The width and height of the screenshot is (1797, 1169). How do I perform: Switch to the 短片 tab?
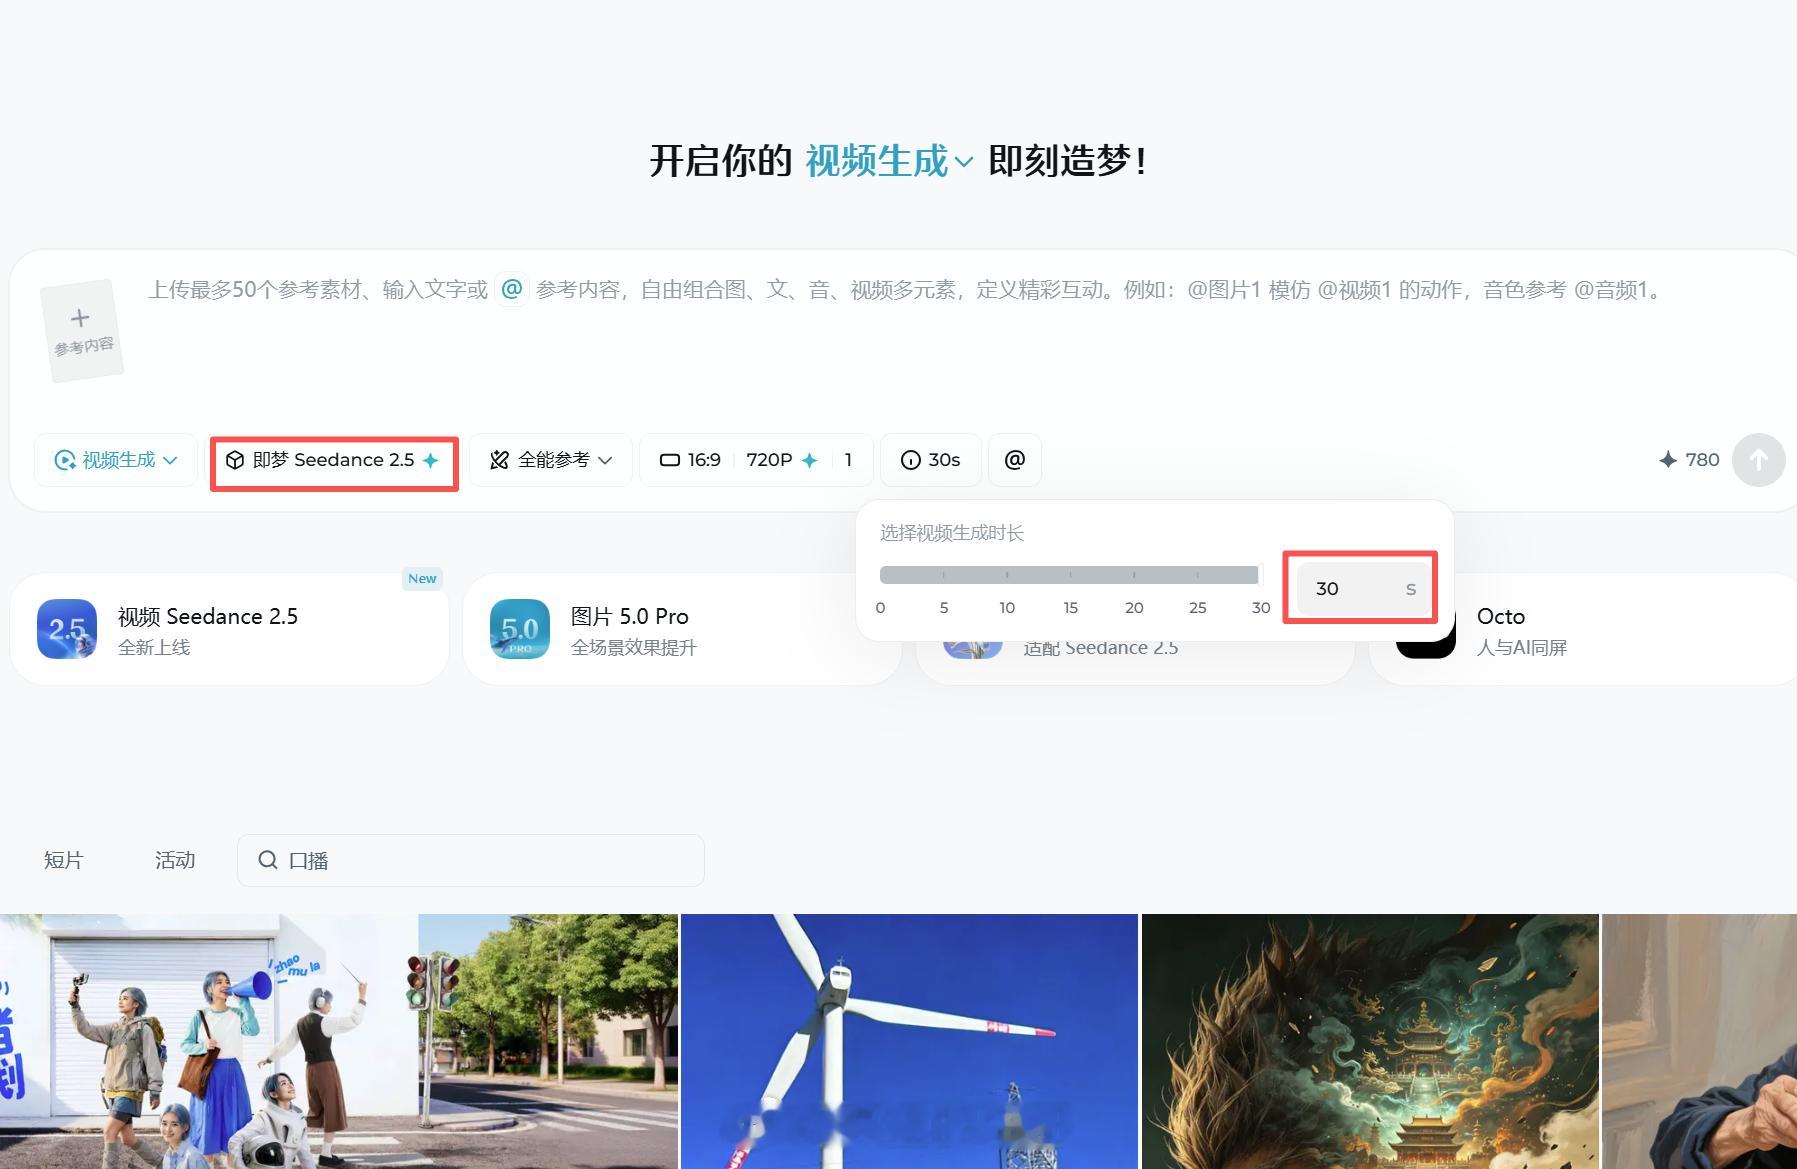[64, 860]
